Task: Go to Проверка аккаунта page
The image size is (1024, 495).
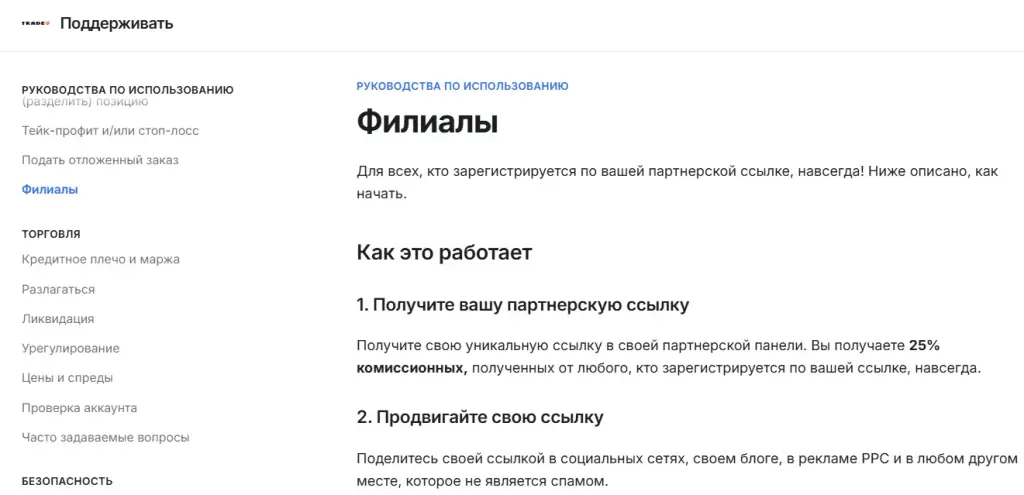Action: click(x=79, y=407)
